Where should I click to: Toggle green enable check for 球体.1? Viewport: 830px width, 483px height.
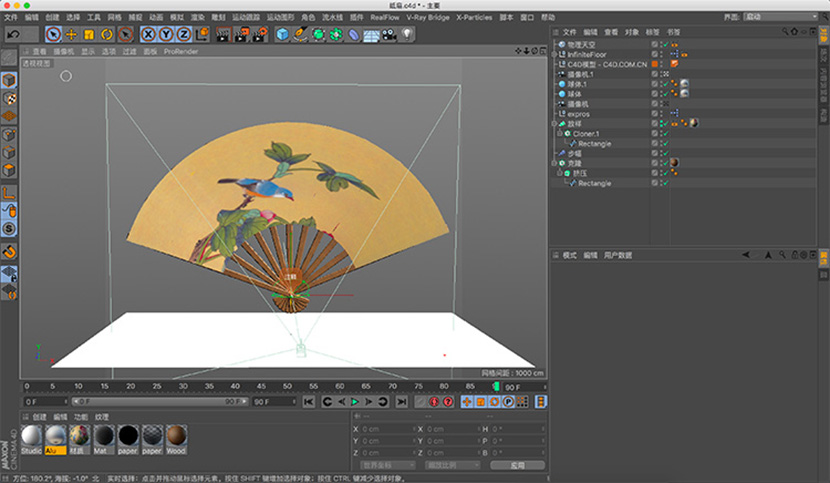pyautogui.click(x=666, y=84)
